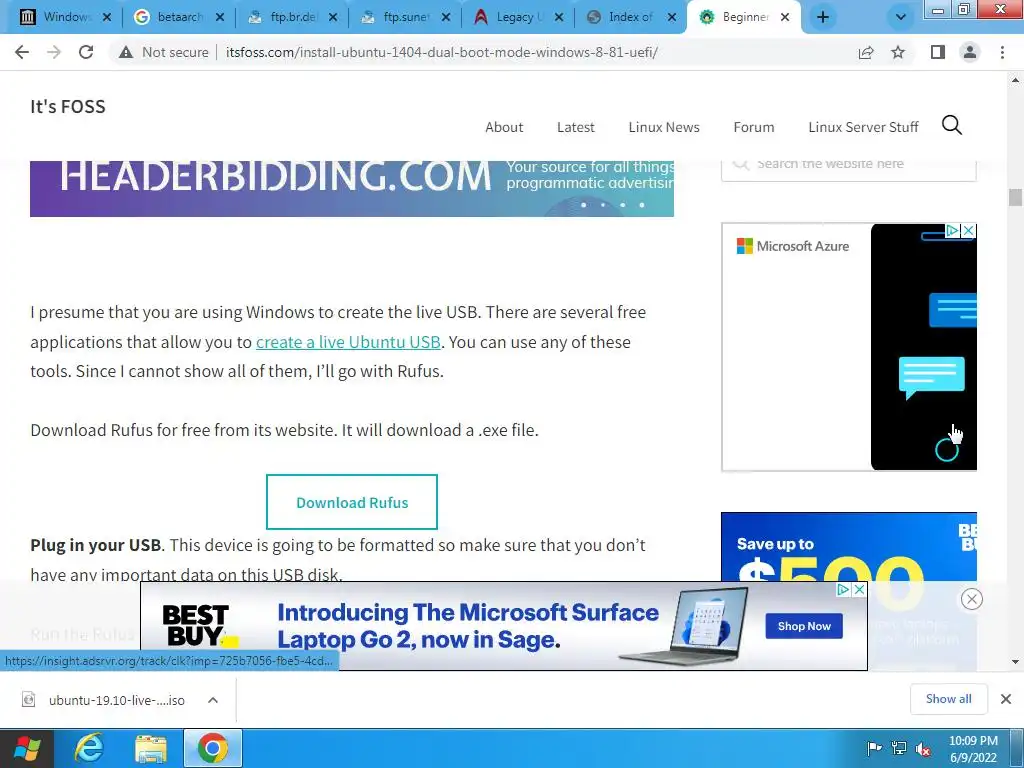
Task: Bookmark this page with the star icon
Action: 898,52
